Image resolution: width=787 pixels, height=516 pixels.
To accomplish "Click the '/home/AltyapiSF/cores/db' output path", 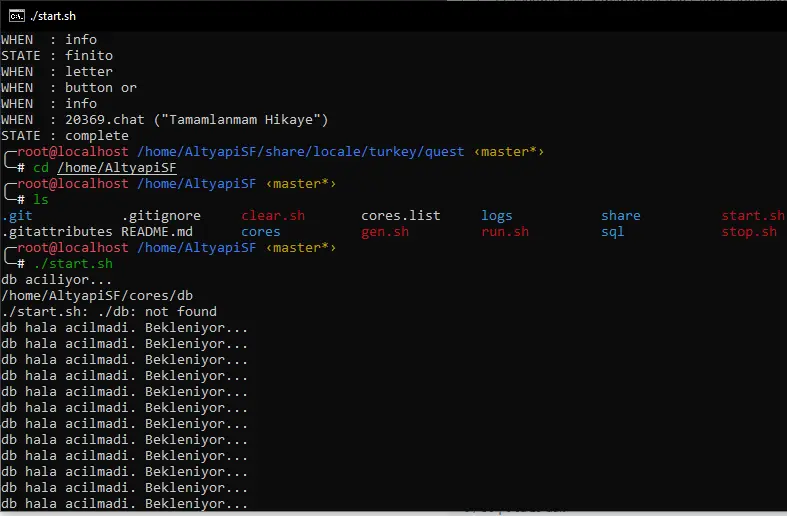I will point(97,296).
